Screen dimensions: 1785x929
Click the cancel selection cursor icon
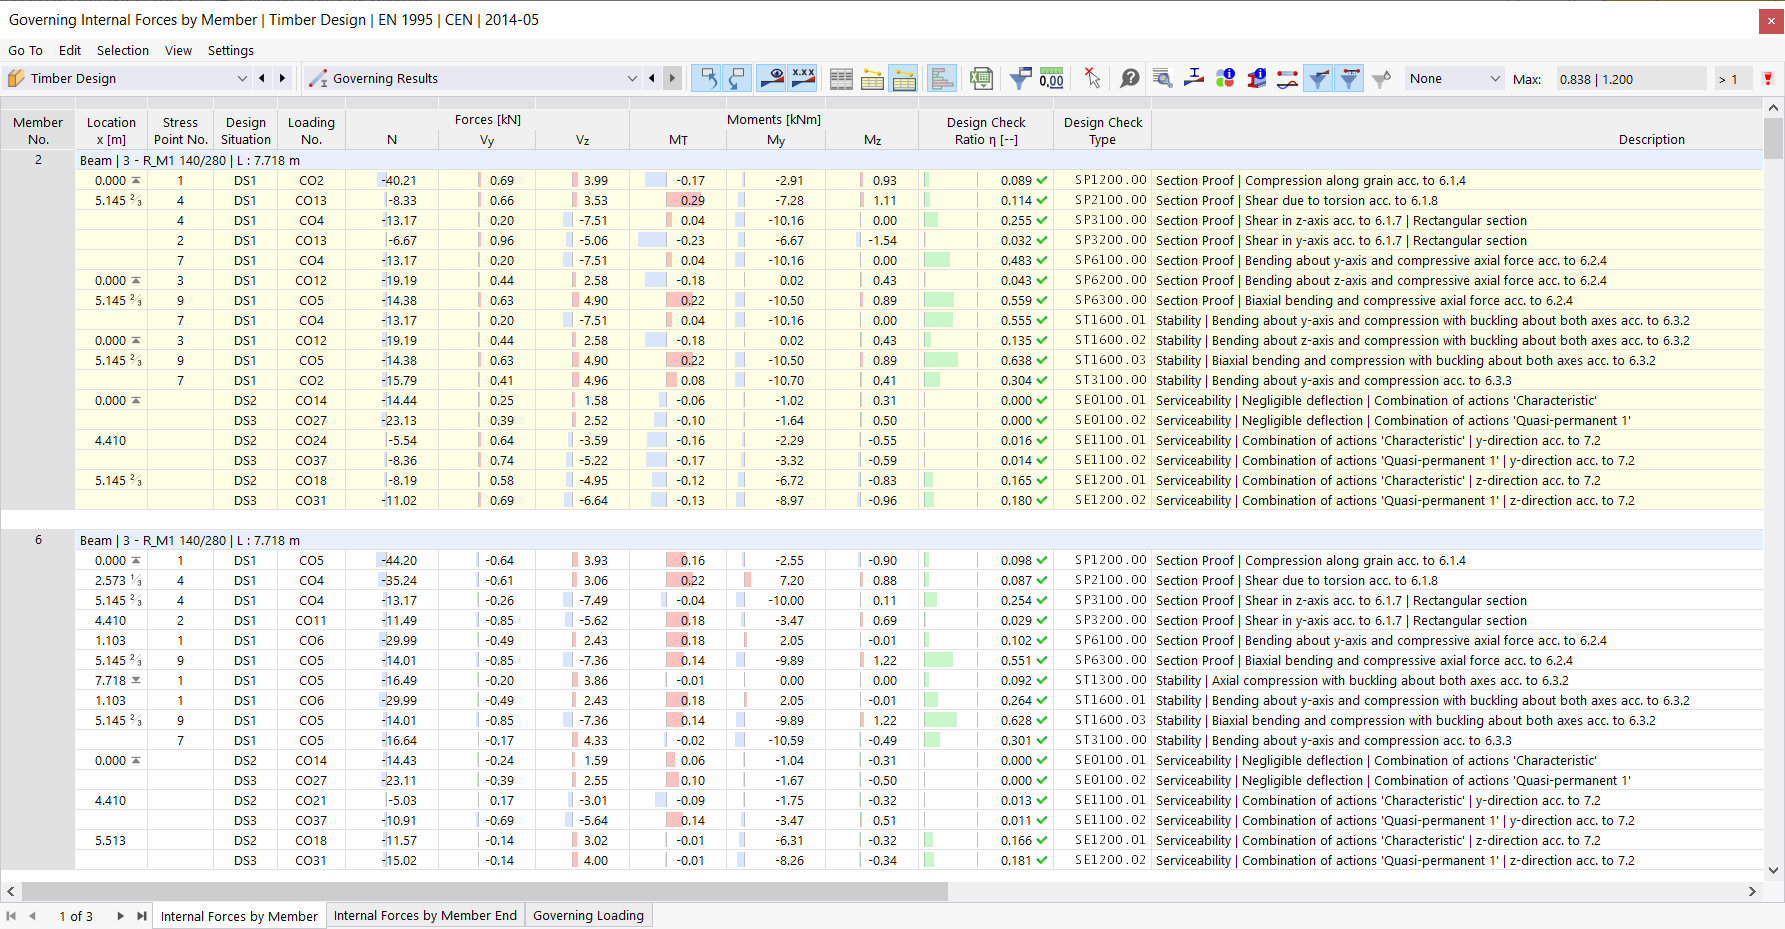pos(1092,78)
